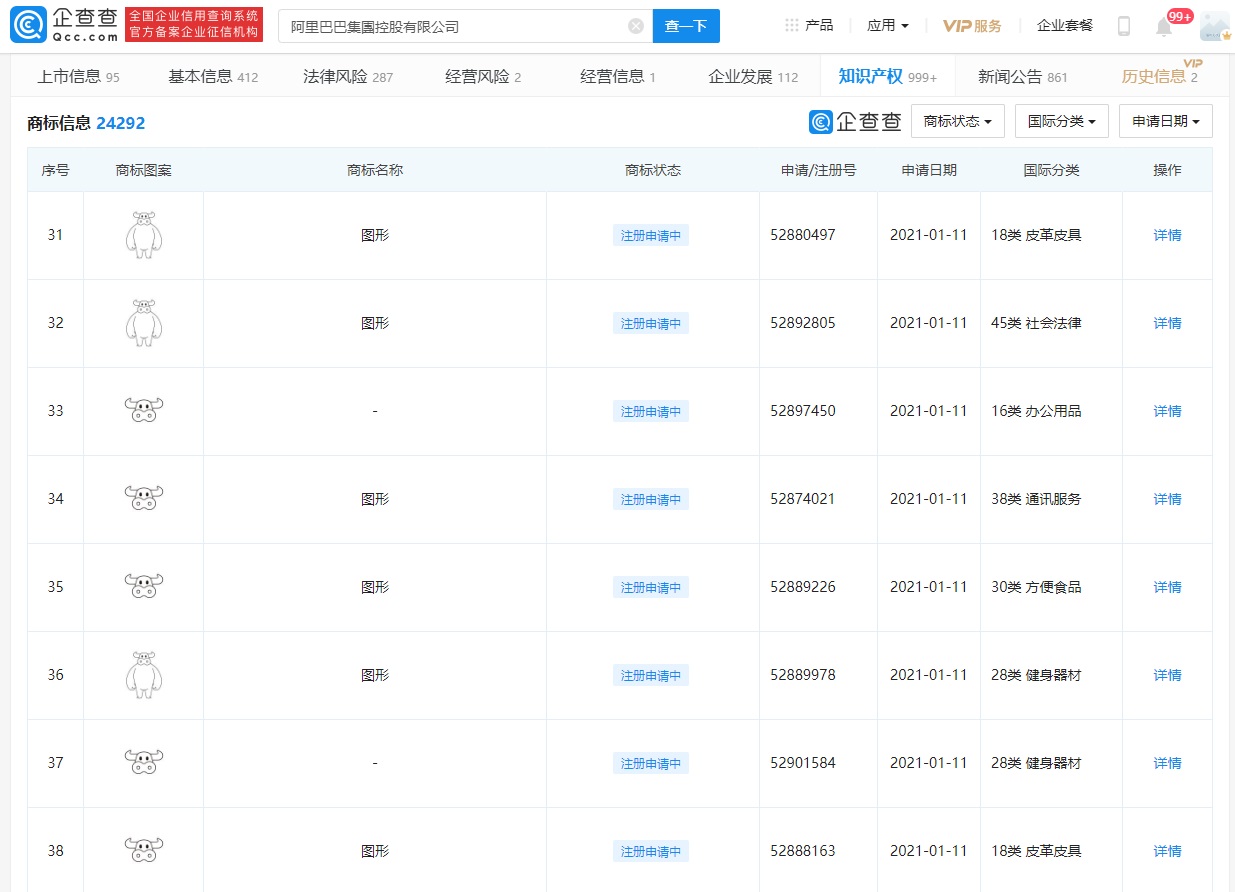
Task: Switch to the 法律风险 tab
Action: click(x=348, y=76)
